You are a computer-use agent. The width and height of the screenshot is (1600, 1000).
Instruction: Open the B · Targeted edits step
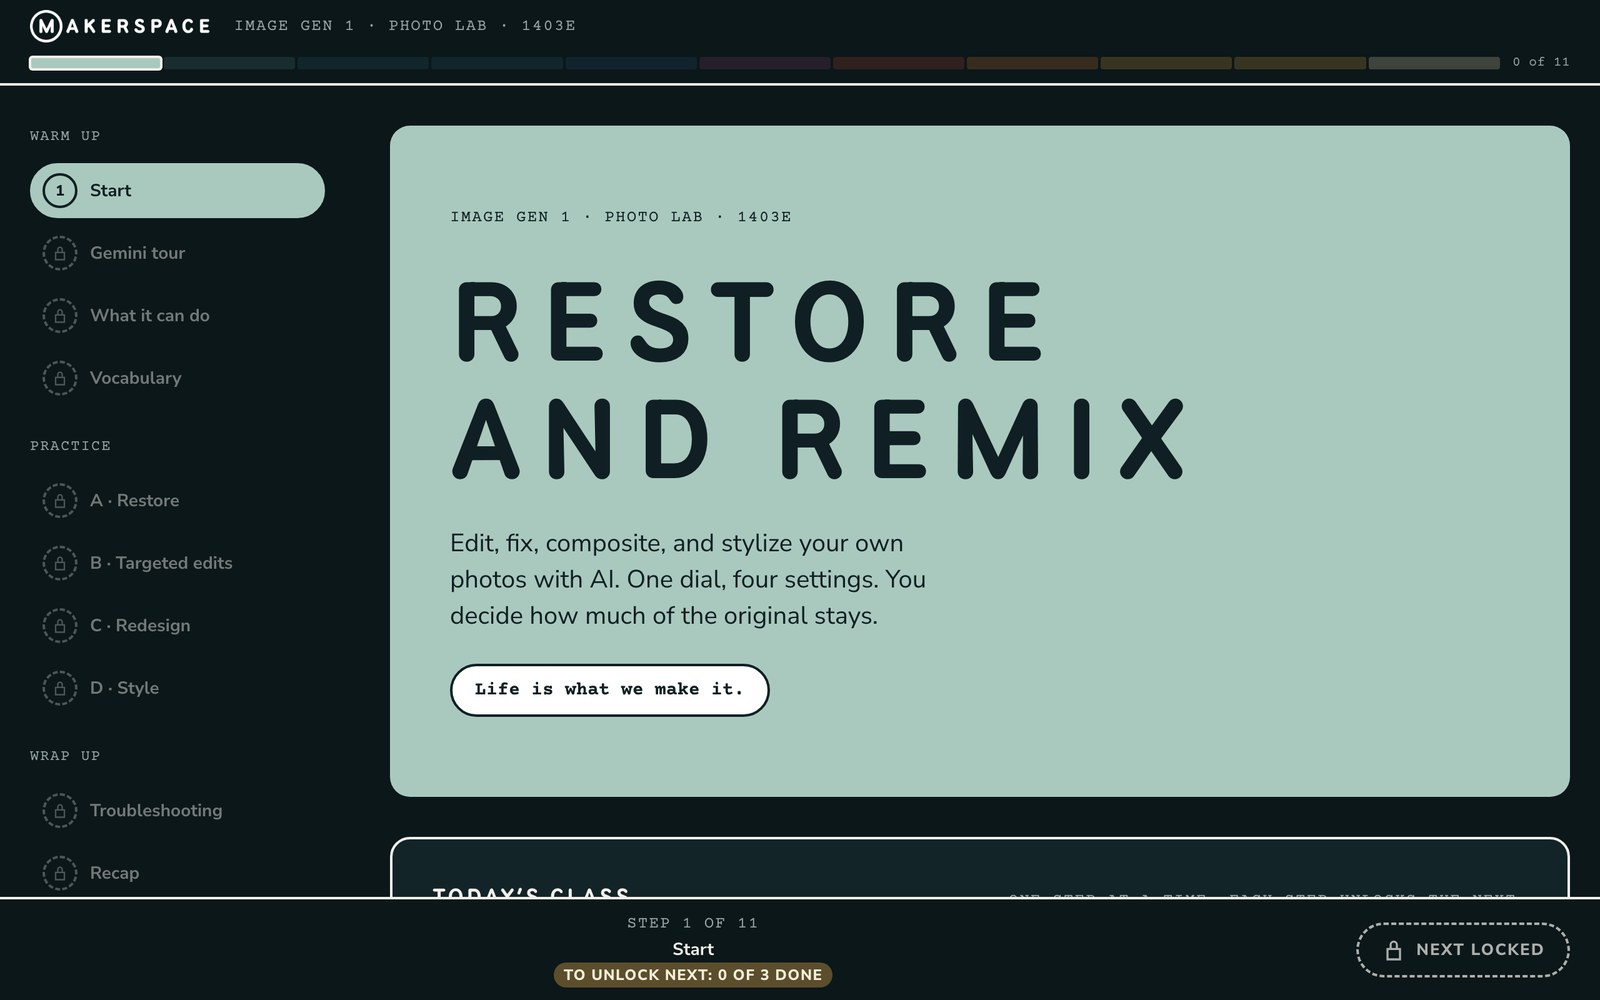(x=177, y=563)
